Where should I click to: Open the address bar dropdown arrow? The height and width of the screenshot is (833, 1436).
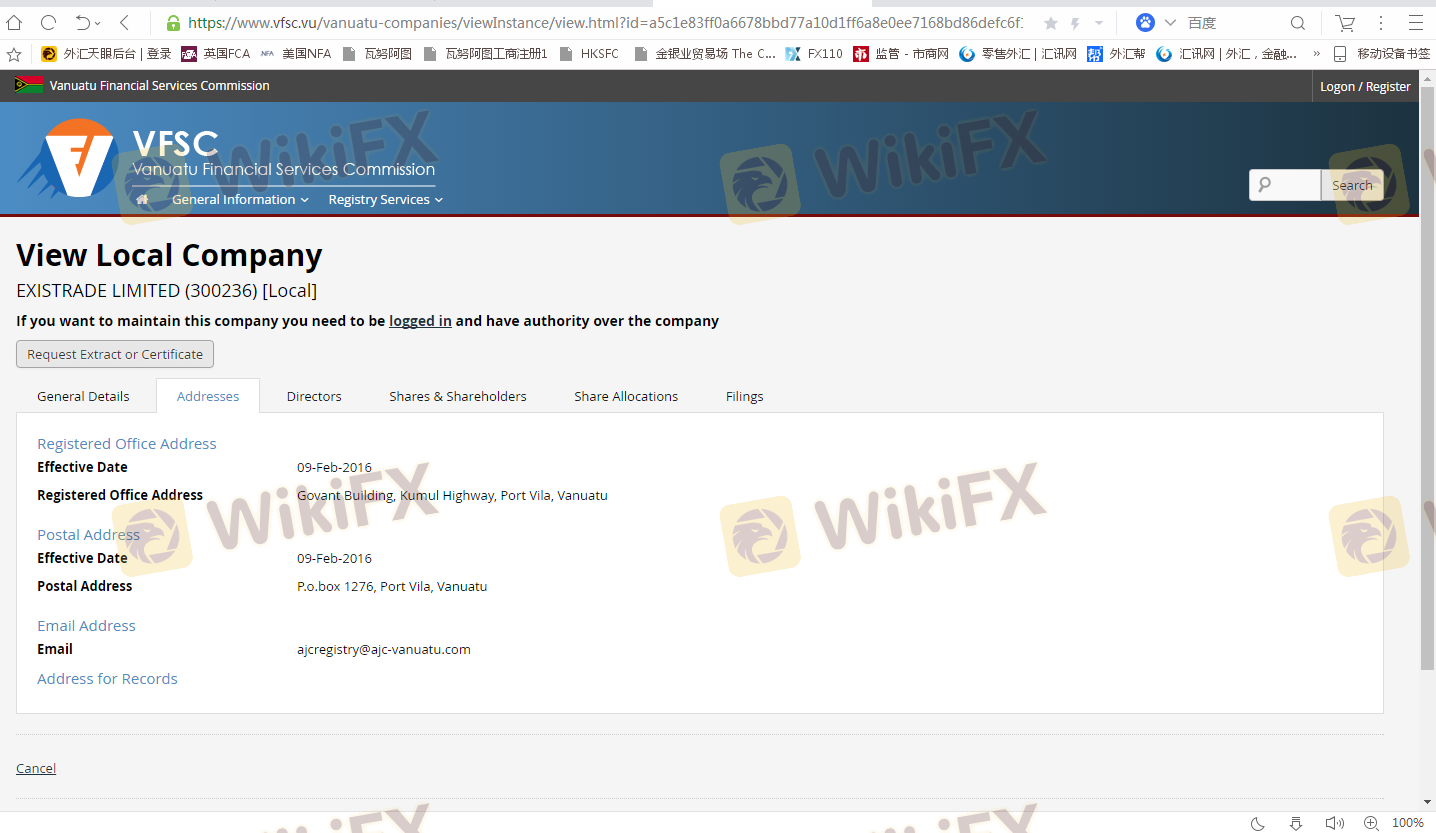pos(1099,23)
